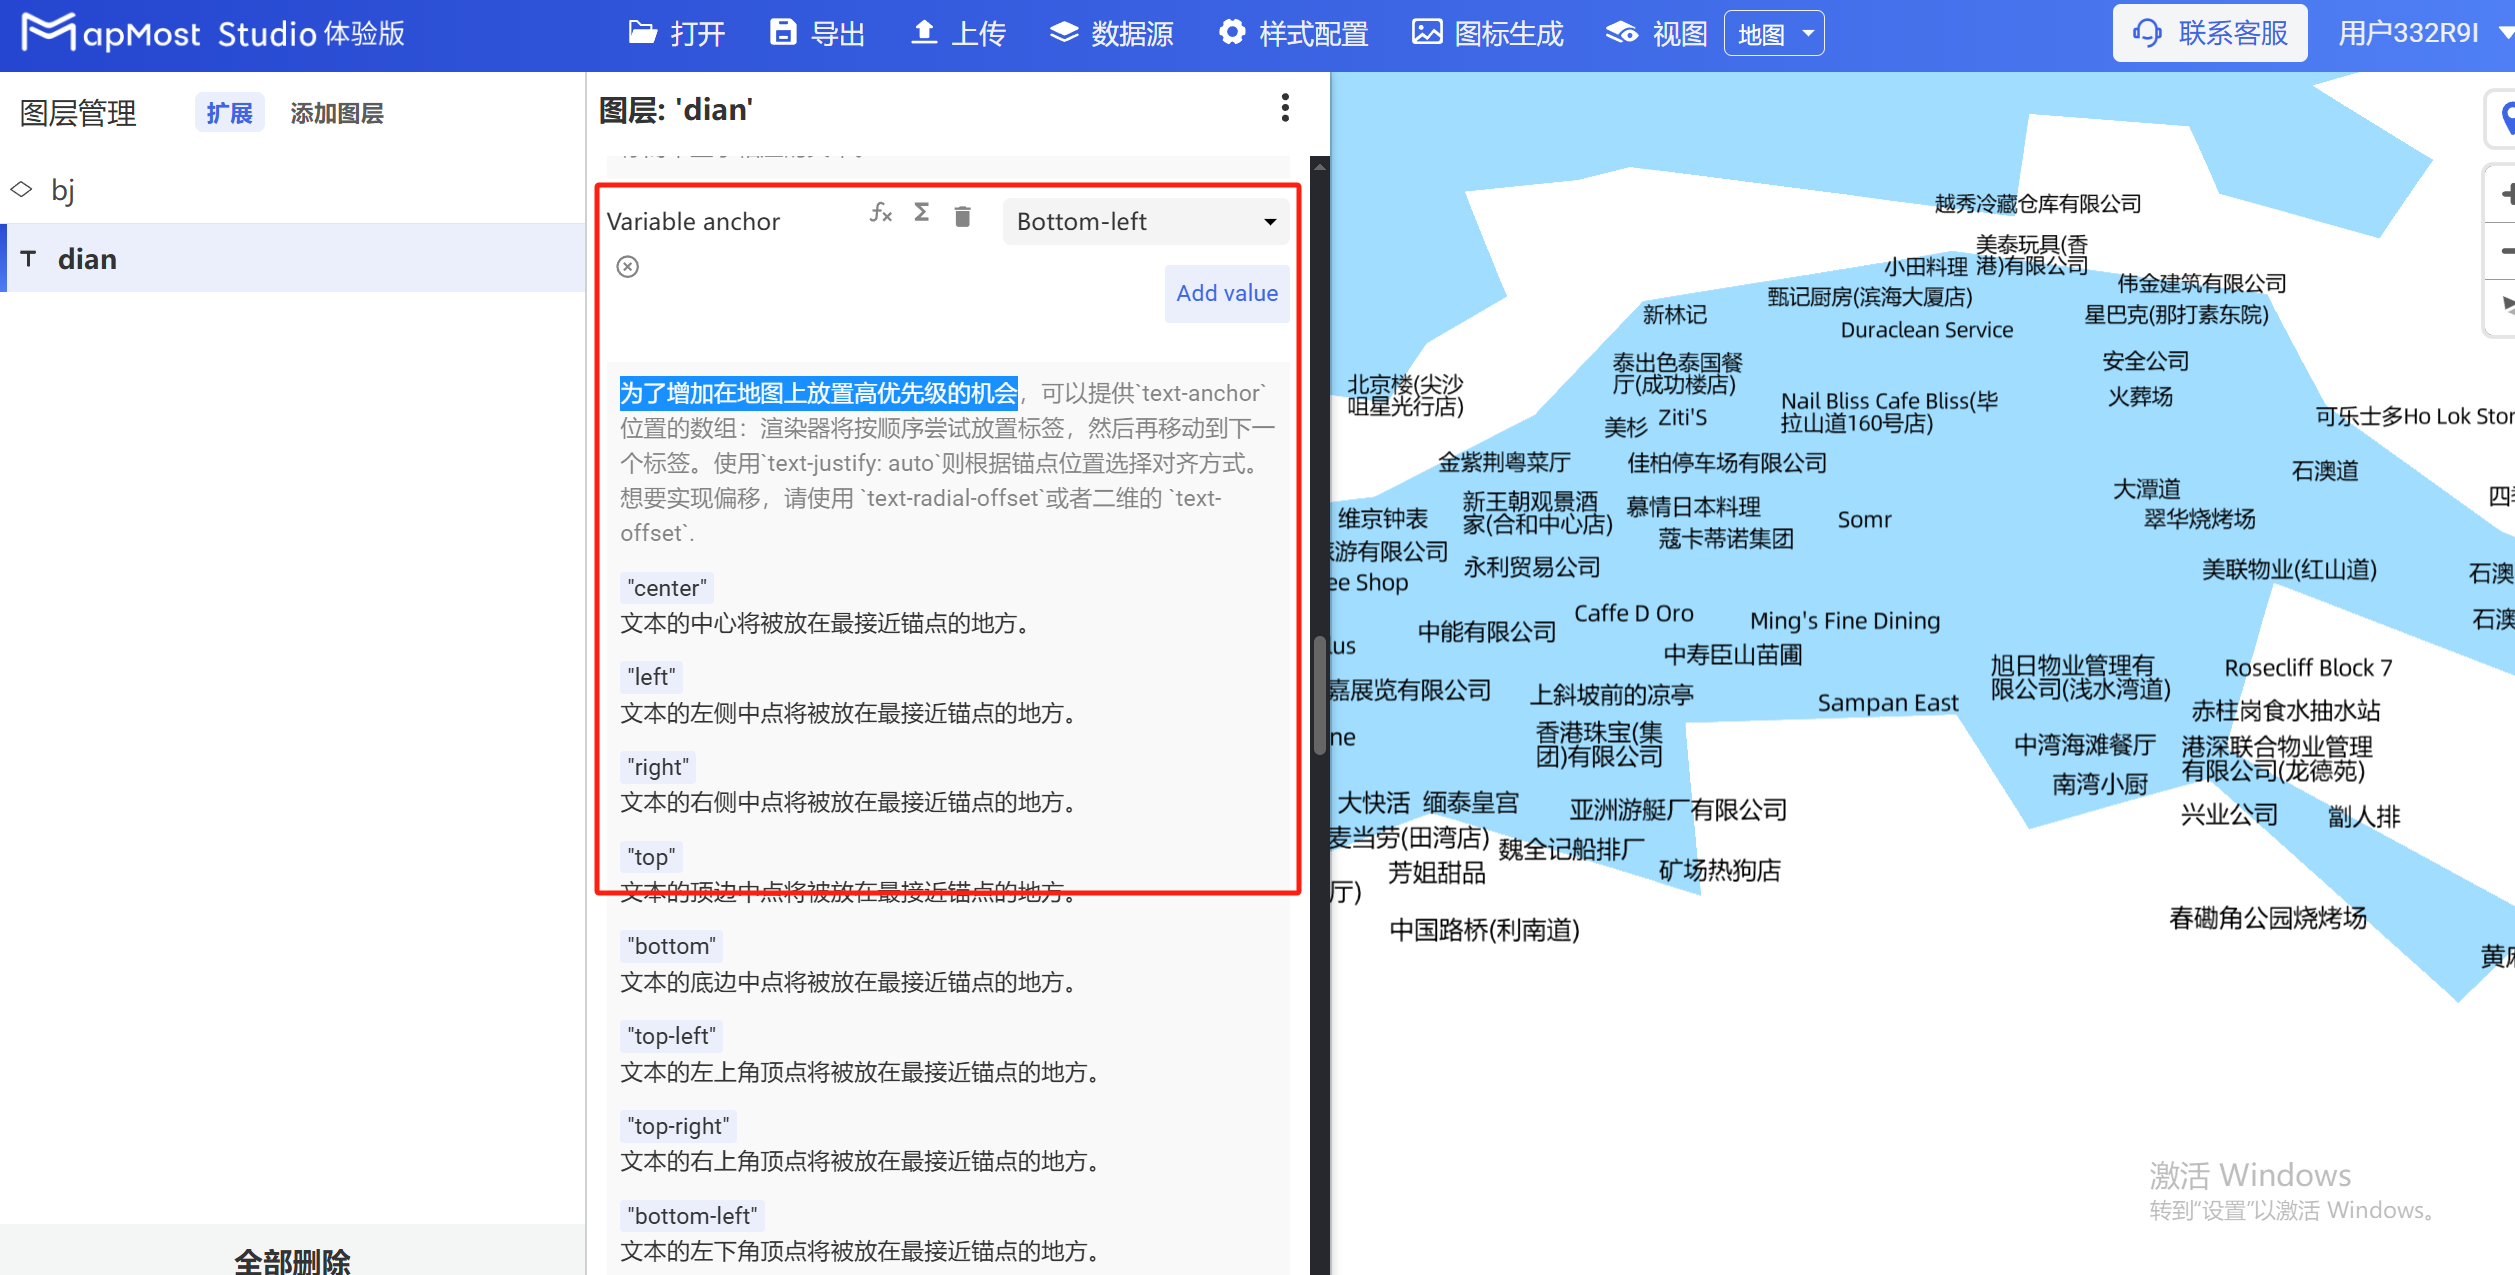The width and height of the screenshot is (2515, 1275).
Task: Delete Variable anchor using the trash icon
Action: click(962, 214)
